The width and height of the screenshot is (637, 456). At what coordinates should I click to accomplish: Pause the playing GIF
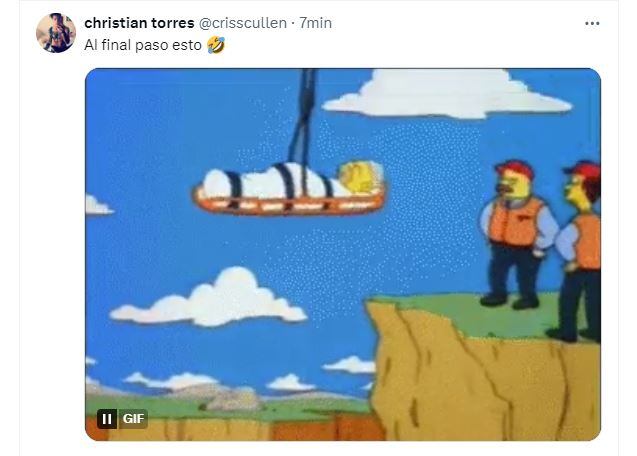pos(107,419)
